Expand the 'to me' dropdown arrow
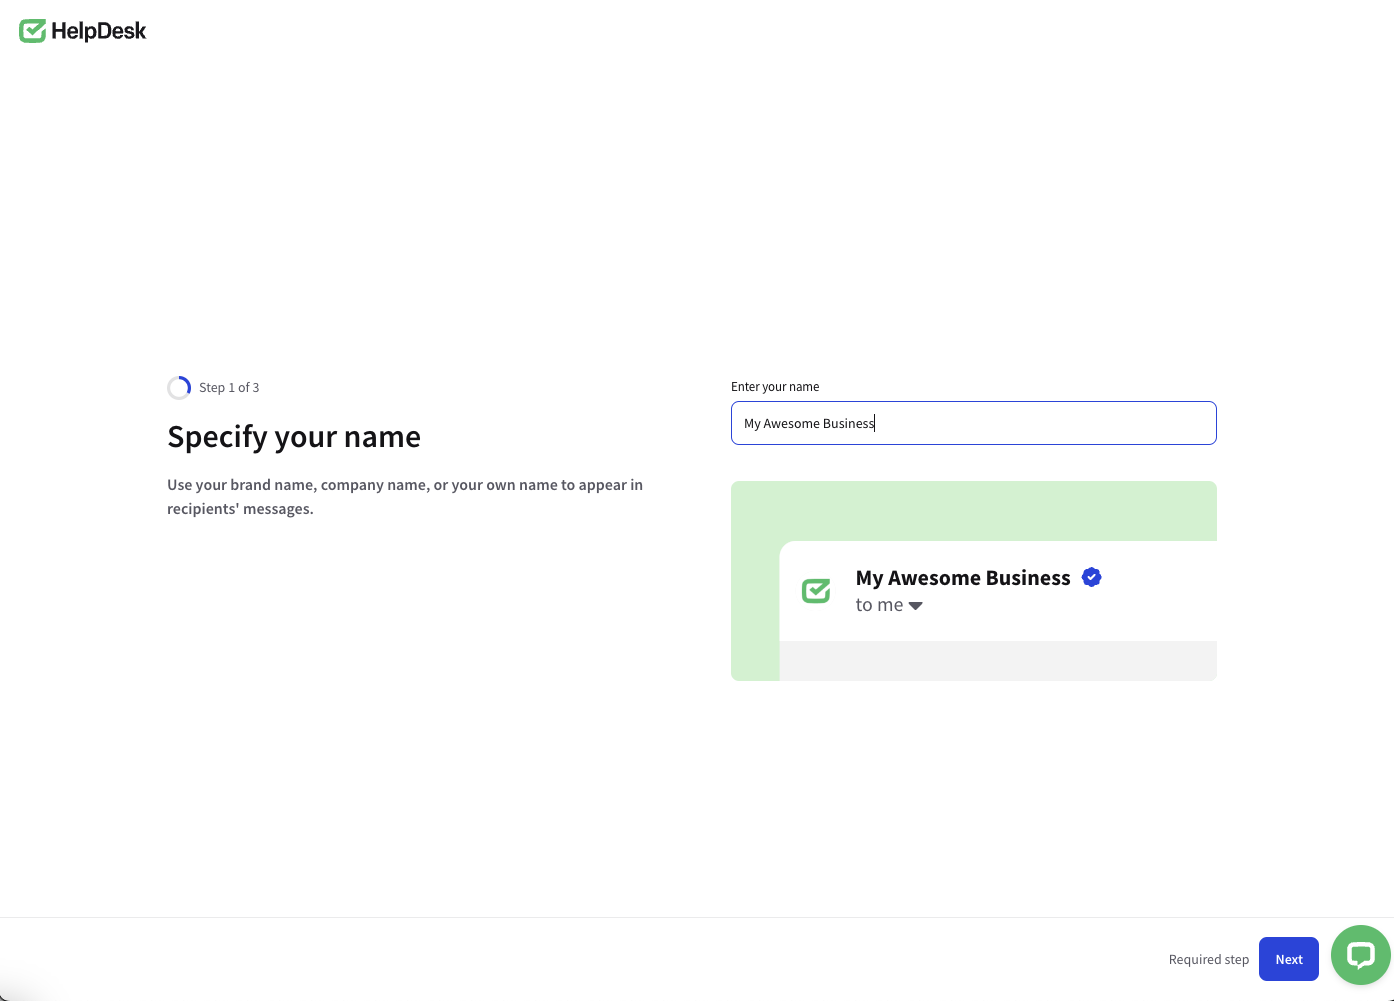 point(915,606)
